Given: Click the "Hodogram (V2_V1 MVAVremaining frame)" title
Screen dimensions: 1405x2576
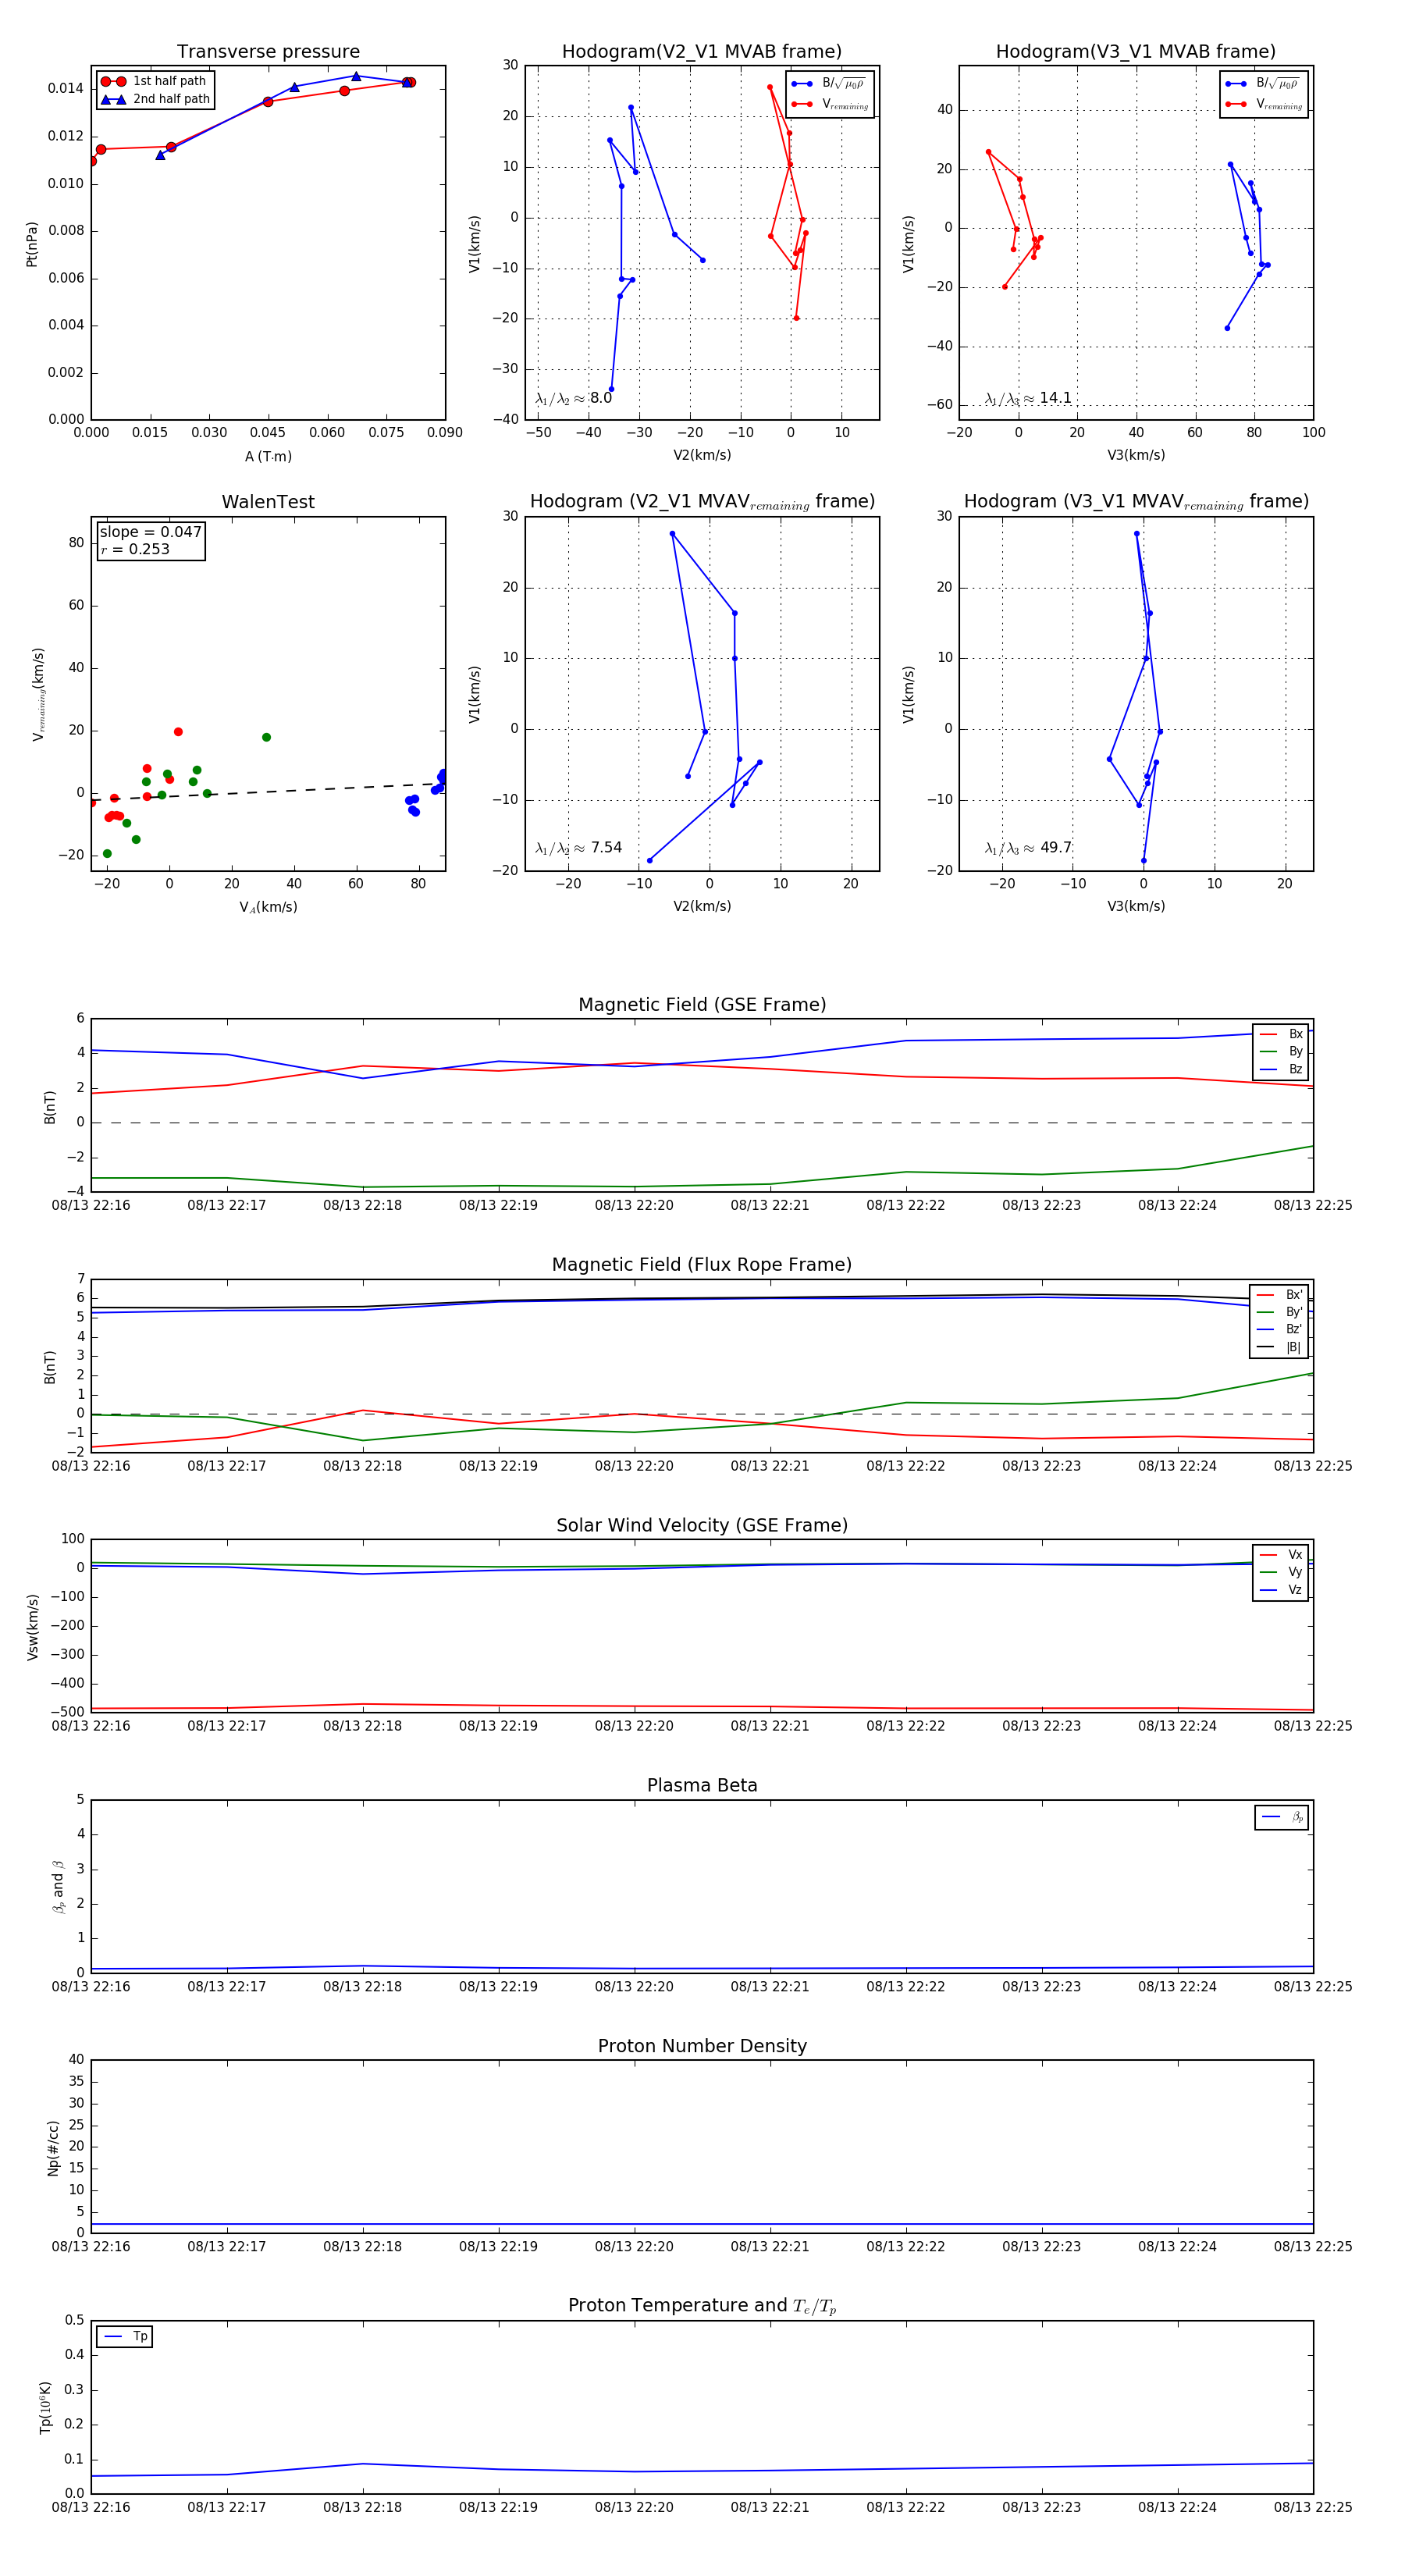Looking at the screenshot, I should [702, 502].
